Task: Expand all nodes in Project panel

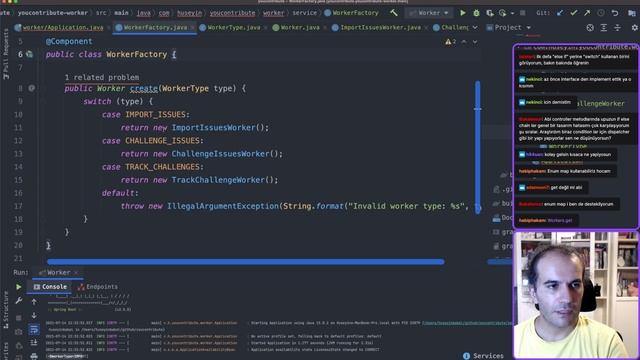Action: [604, 28]
